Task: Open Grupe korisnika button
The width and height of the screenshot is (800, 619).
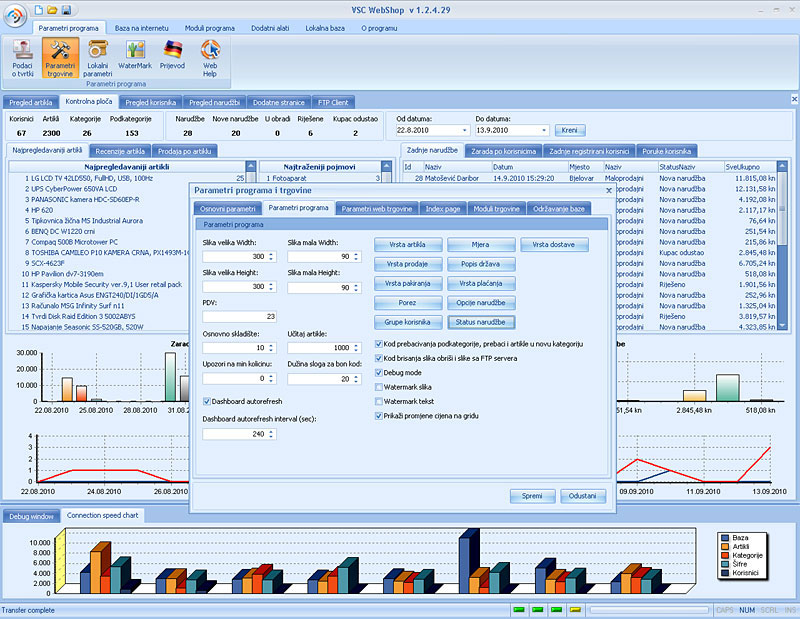Action: 407,322
